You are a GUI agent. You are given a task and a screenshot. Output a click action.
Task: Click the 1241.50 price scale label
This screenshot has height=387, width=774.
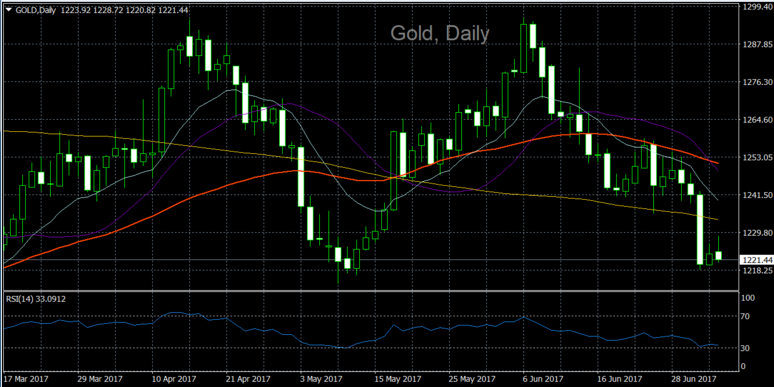[757, 195]
